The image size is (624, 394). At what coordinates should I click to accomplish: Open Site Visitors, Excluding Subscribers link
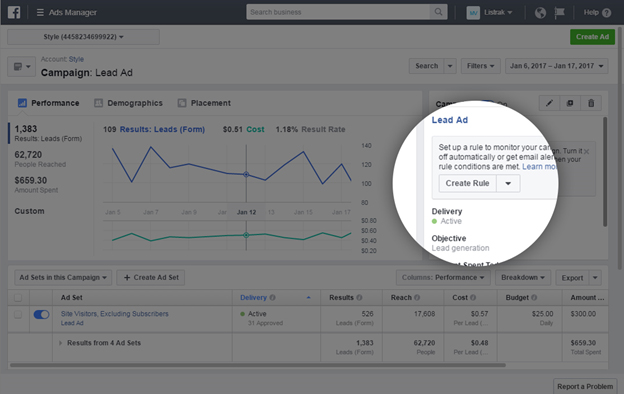(115, 314)
